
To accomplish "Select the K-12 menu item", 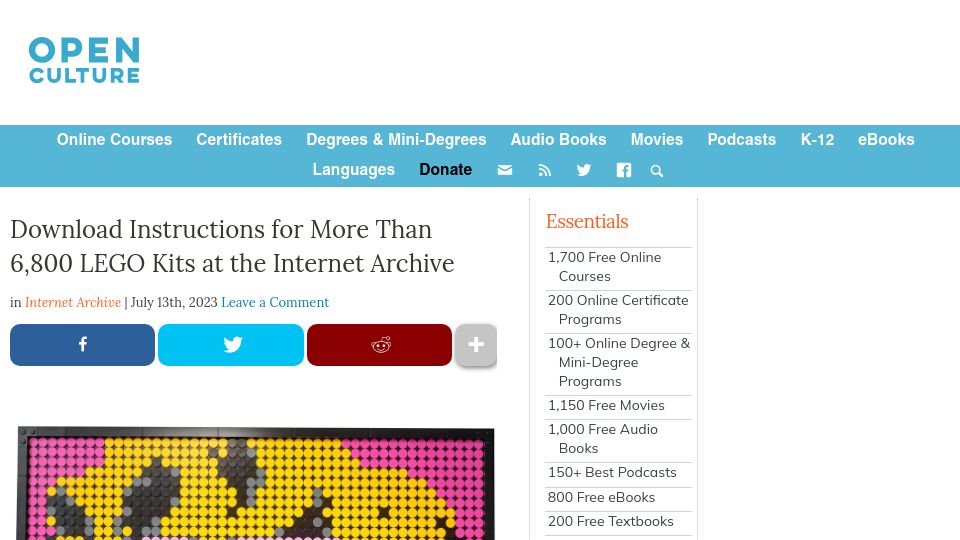I will click(817, 140).
